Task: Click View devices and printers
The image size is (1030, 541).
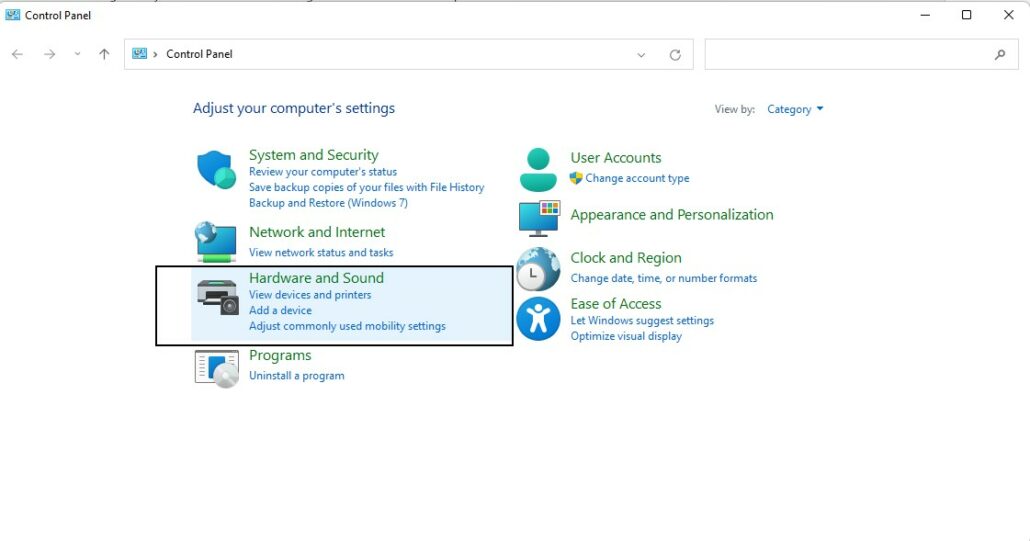Action: (310, 295)
